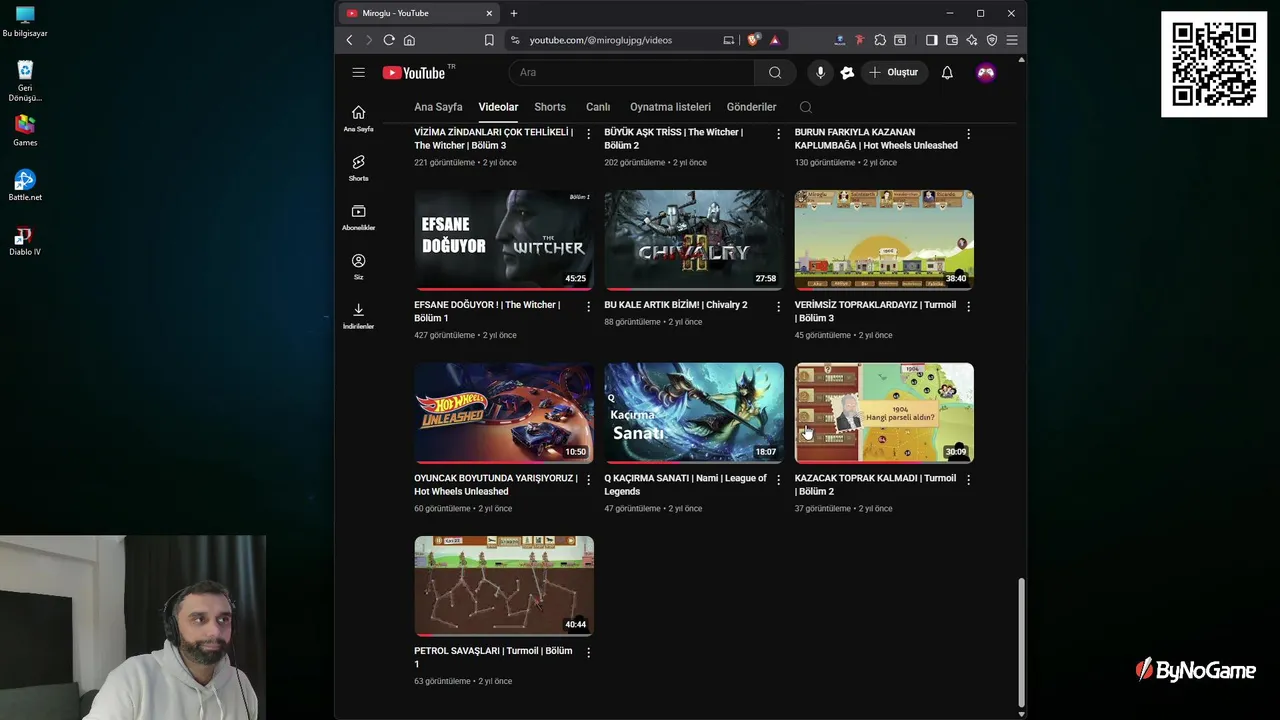Screen dimensions: 1280x720
Task: Select the Videolar tab
Action: coord(498,107)
